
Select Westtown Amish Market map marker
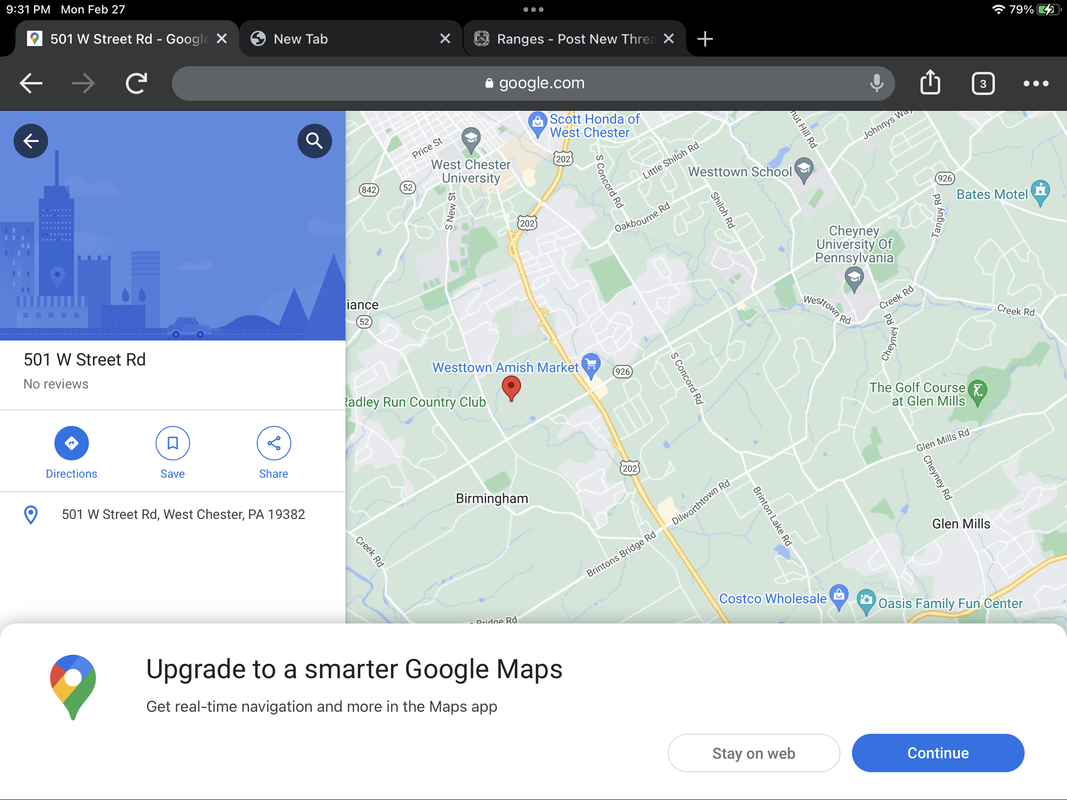point(591,365)
